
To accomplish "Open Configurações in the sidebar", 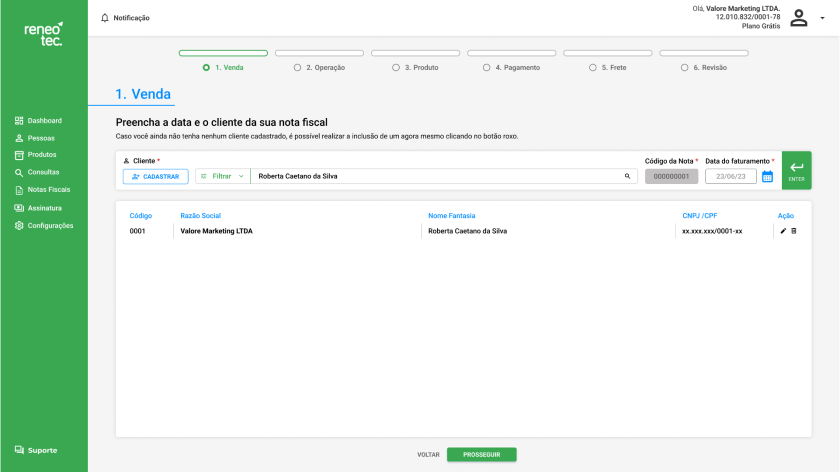I will click(50, 225).
